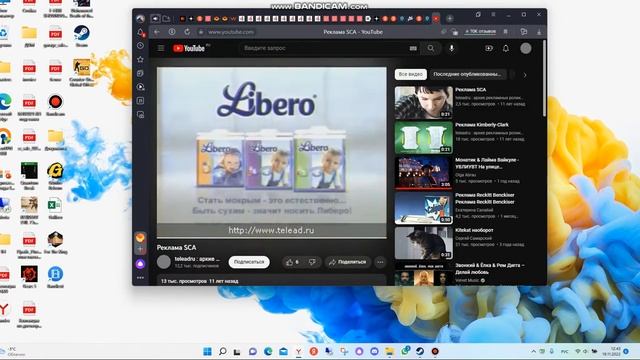Open the YouTube hamburger guide menu
The image size is (640, 360).
click(161, 48)
